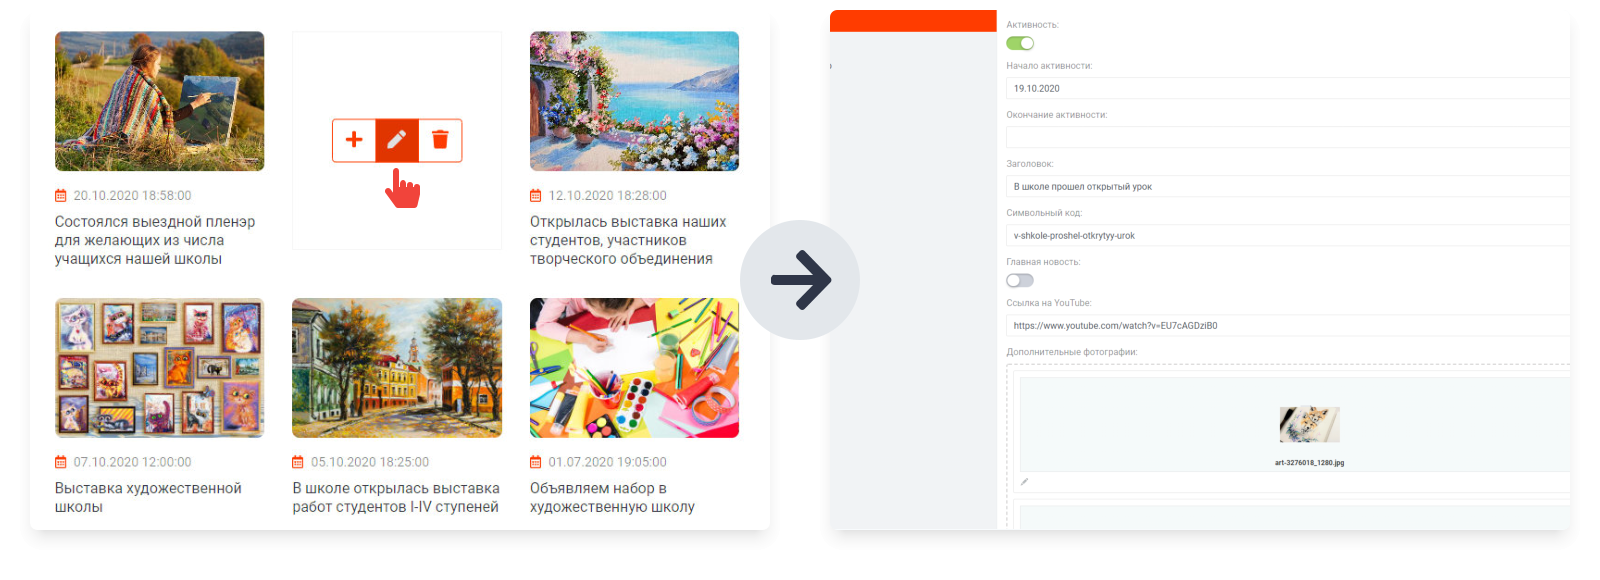Screen dimensions: 1600x580
Task: Open news about выездной пленэр
Action: 155,240
